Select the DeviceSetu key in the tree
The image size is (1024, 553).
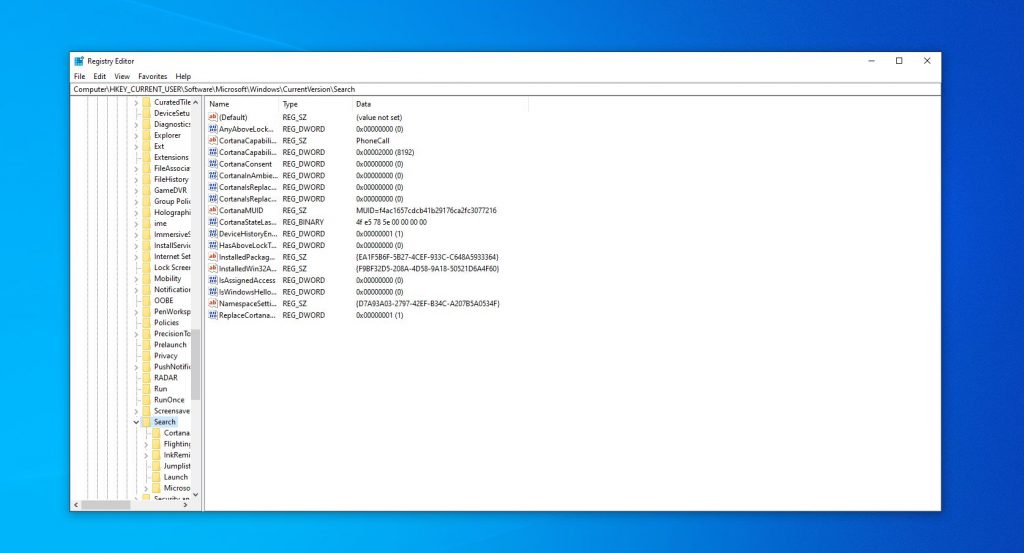pos(171,113)
